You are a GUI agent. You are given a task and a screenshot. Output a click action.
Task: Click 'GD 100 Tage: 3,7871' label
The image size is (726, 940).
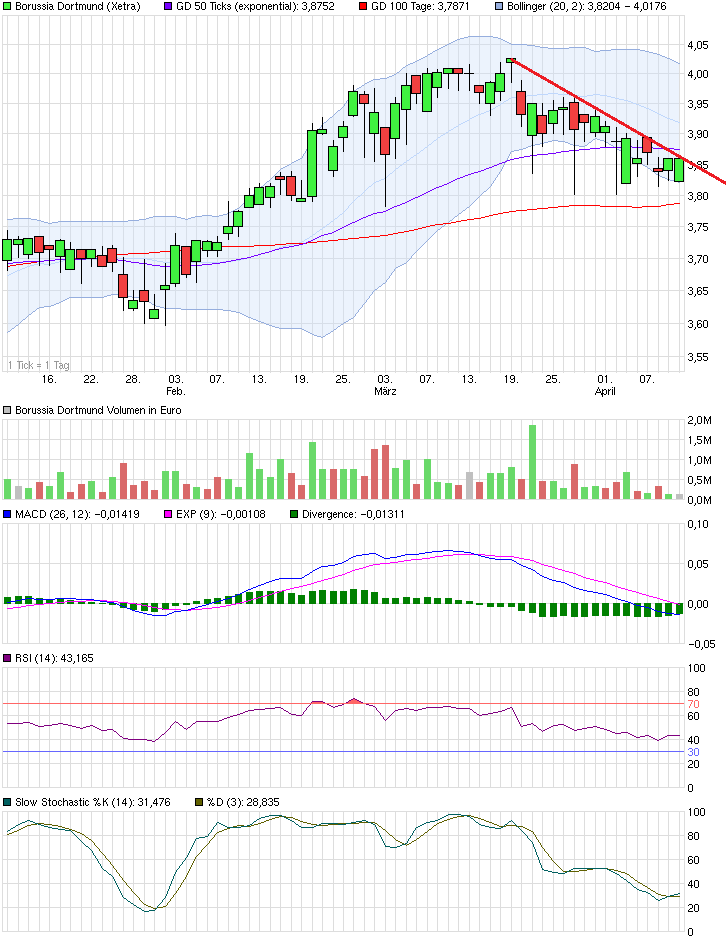(x=420, y=7)
